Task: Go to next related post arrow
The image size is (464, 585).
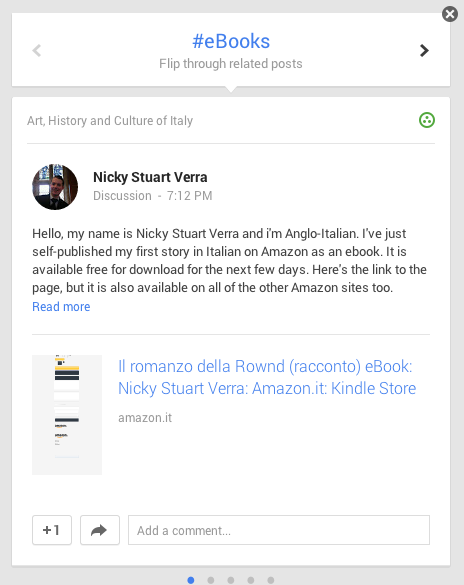Action: click(424, 50)
